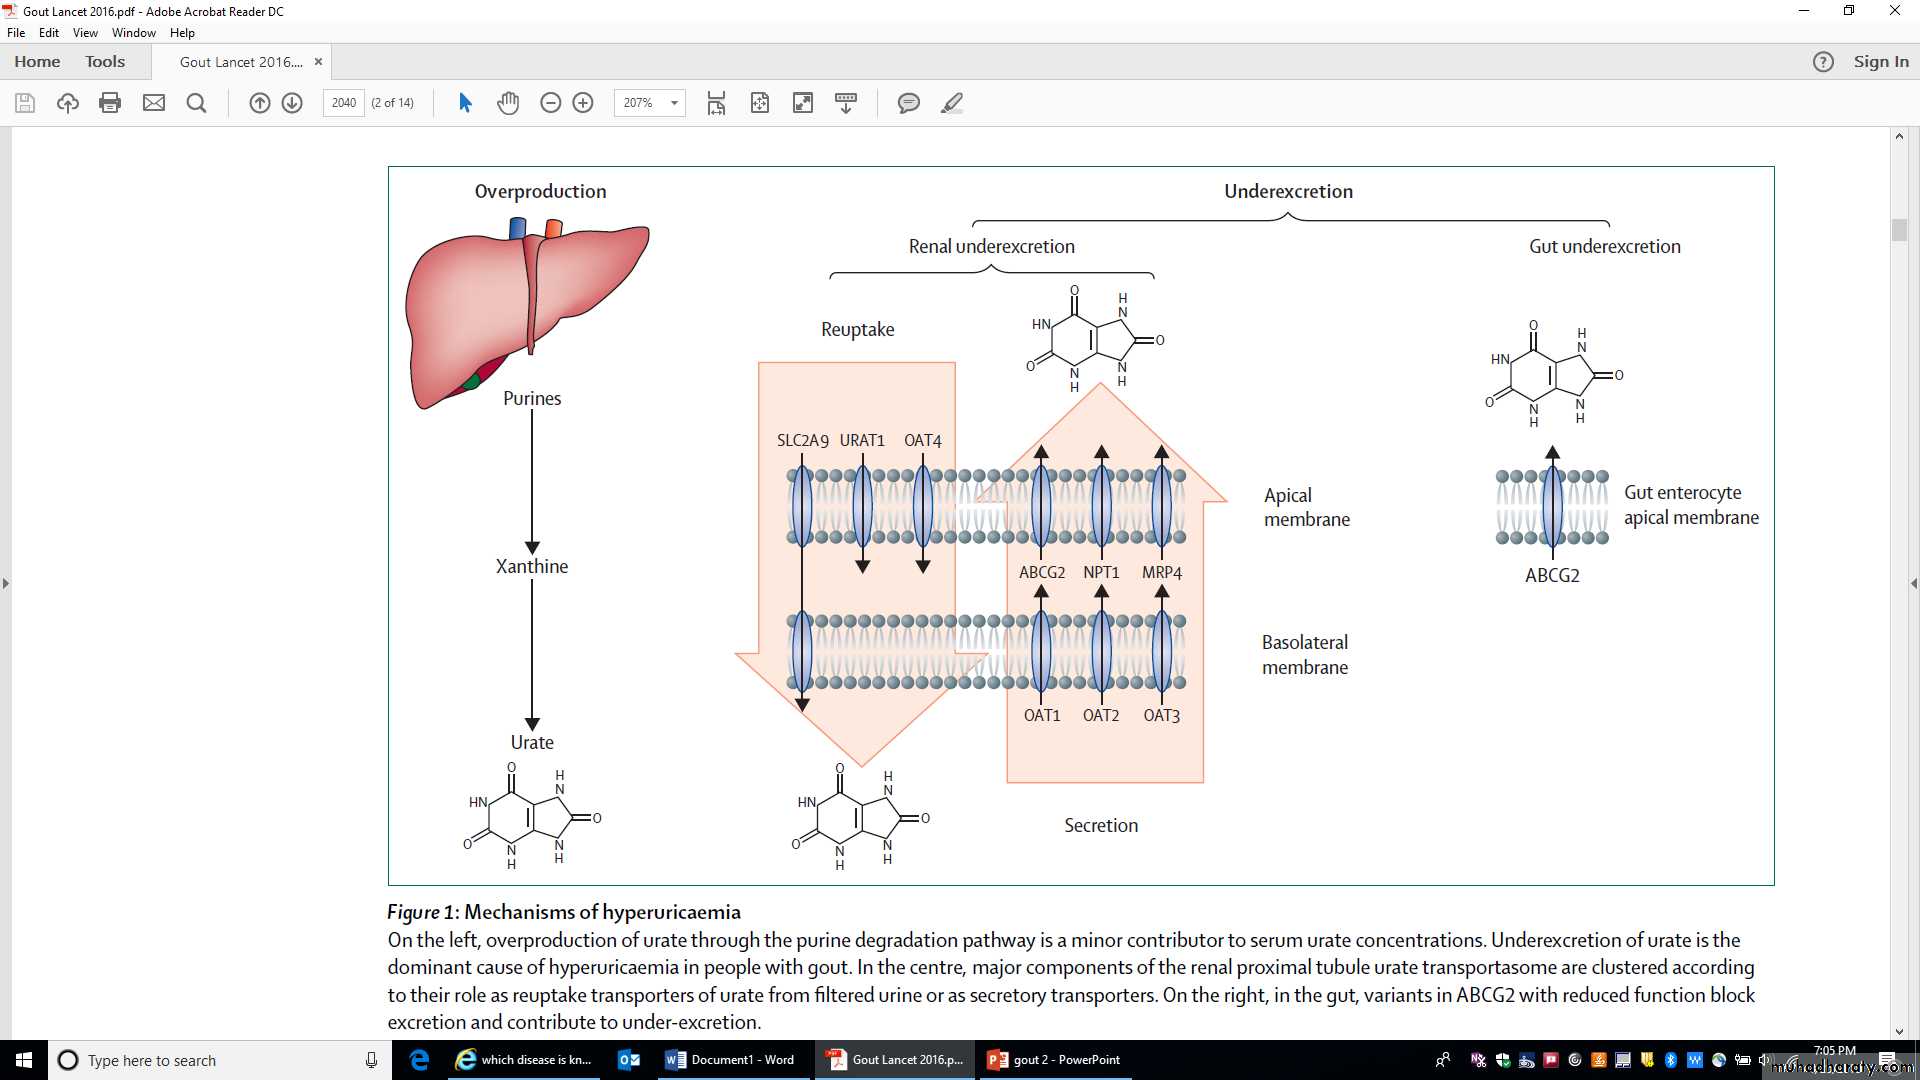Viewport: 1920px width, 1080px height.
Task: Click the Send by email envelope icon
Action: [154, 103]
